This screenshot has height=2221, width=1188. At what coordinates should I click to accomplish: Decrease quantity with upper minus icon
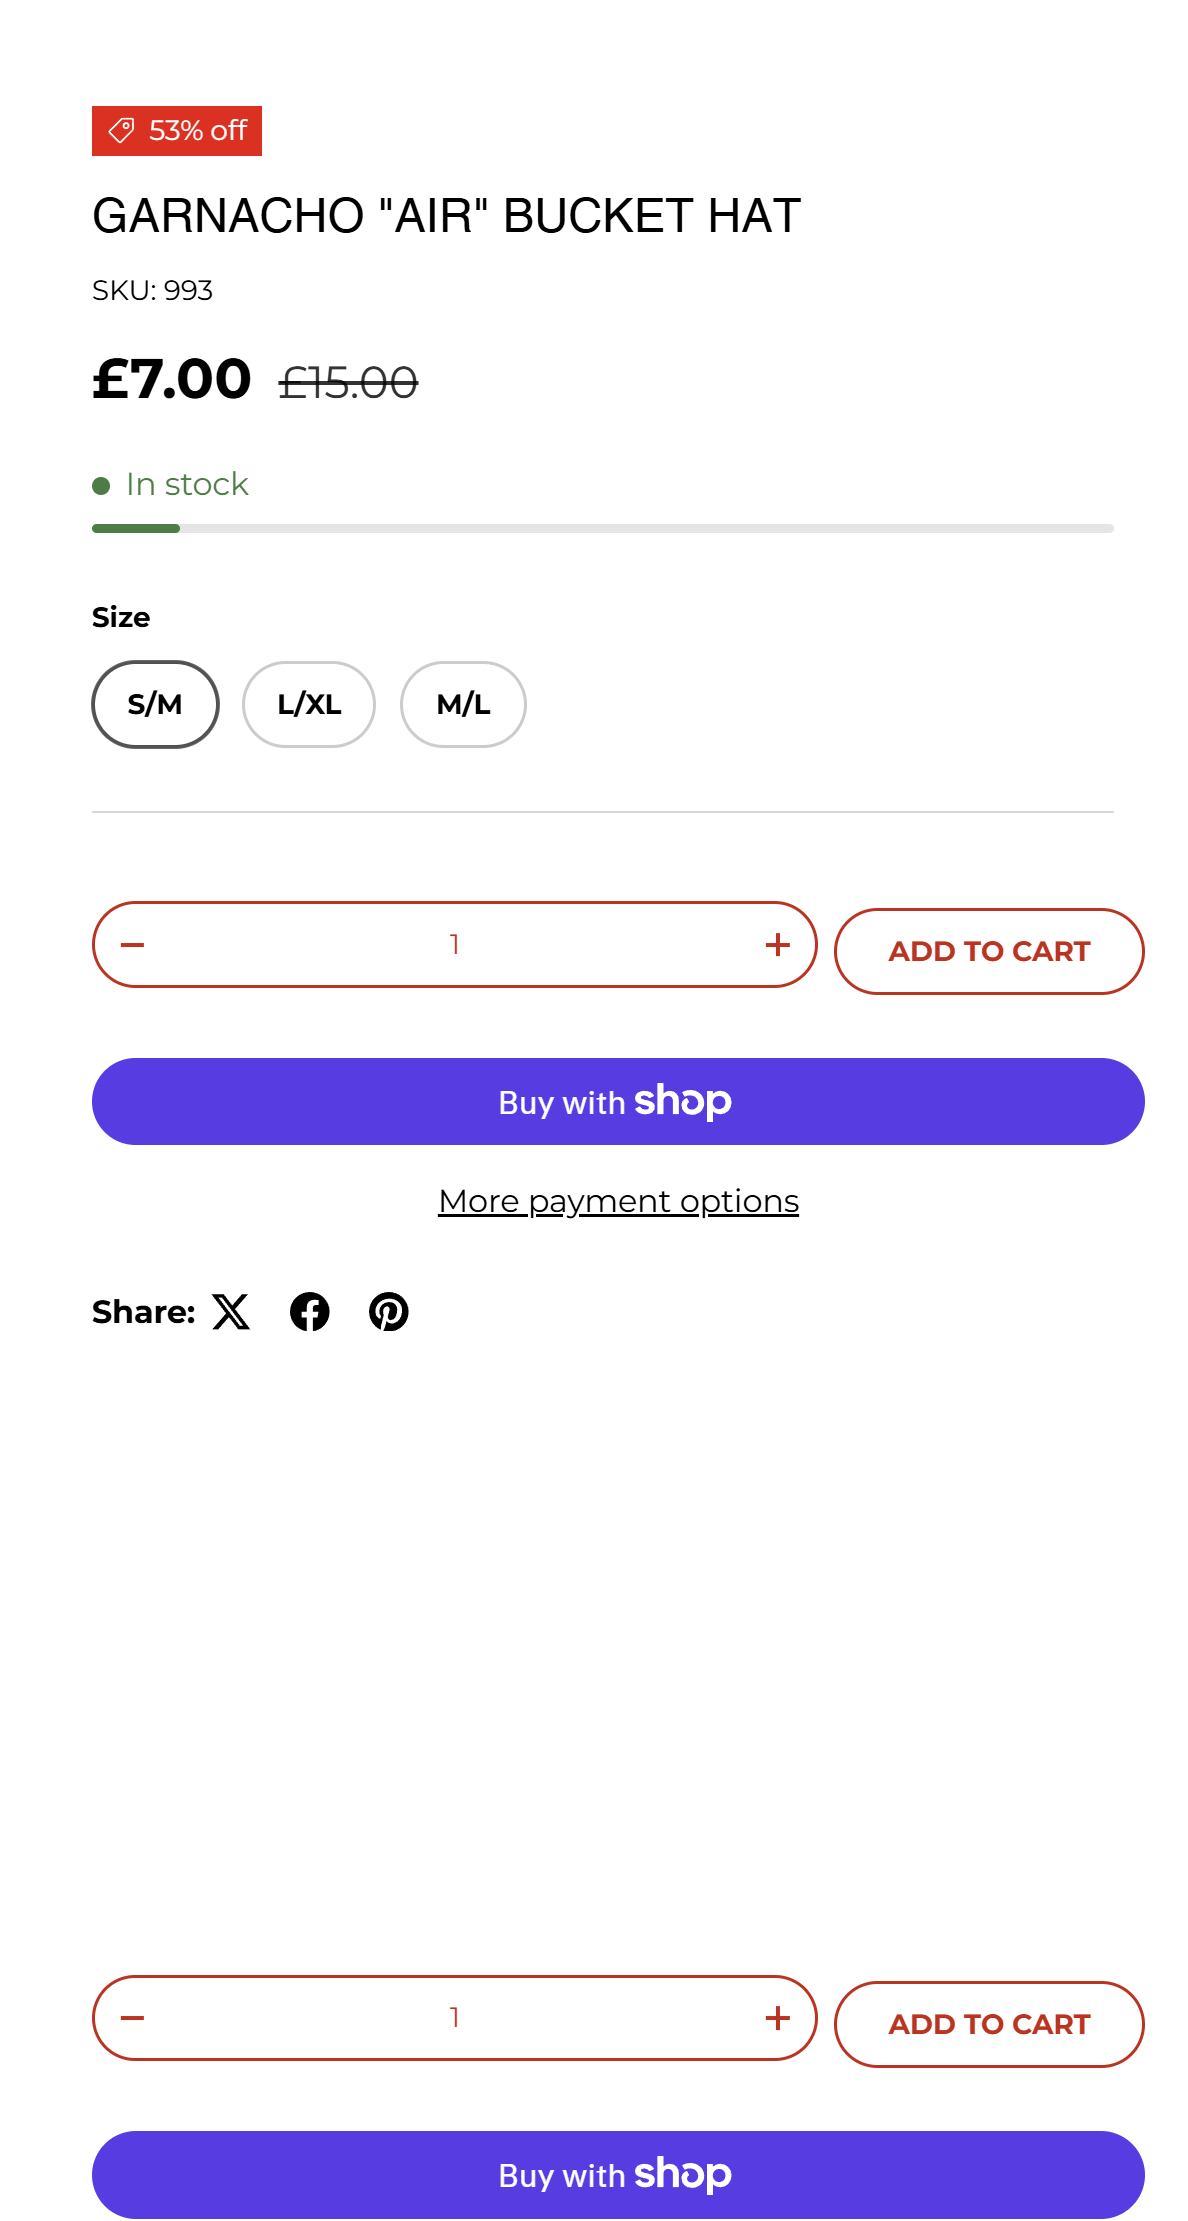(x=133, y=945)
